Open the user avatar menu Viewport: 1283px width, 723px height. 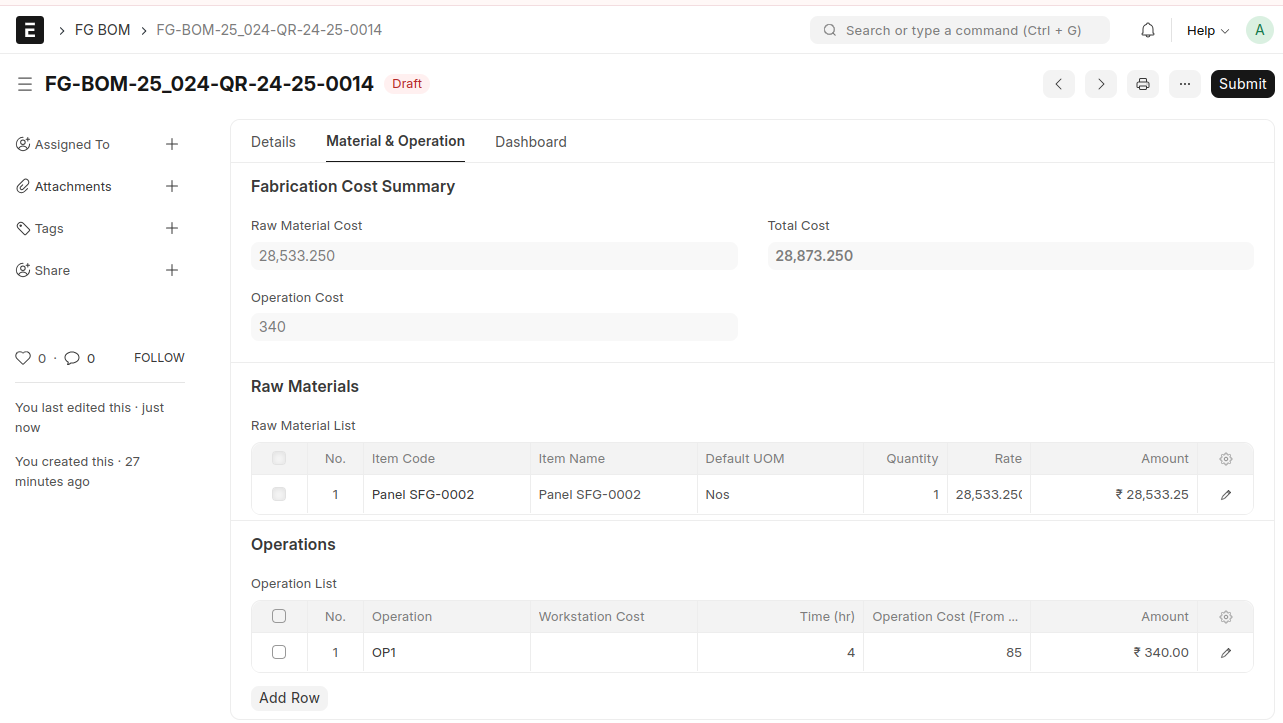1259,31
